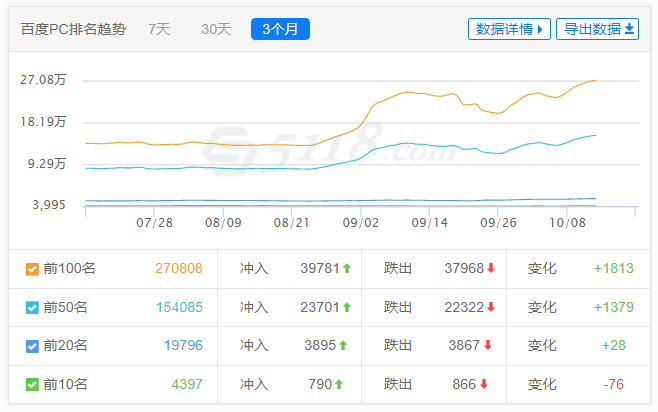
Task: Click the green up arrow beside 39781
Action: pos(347,268)
